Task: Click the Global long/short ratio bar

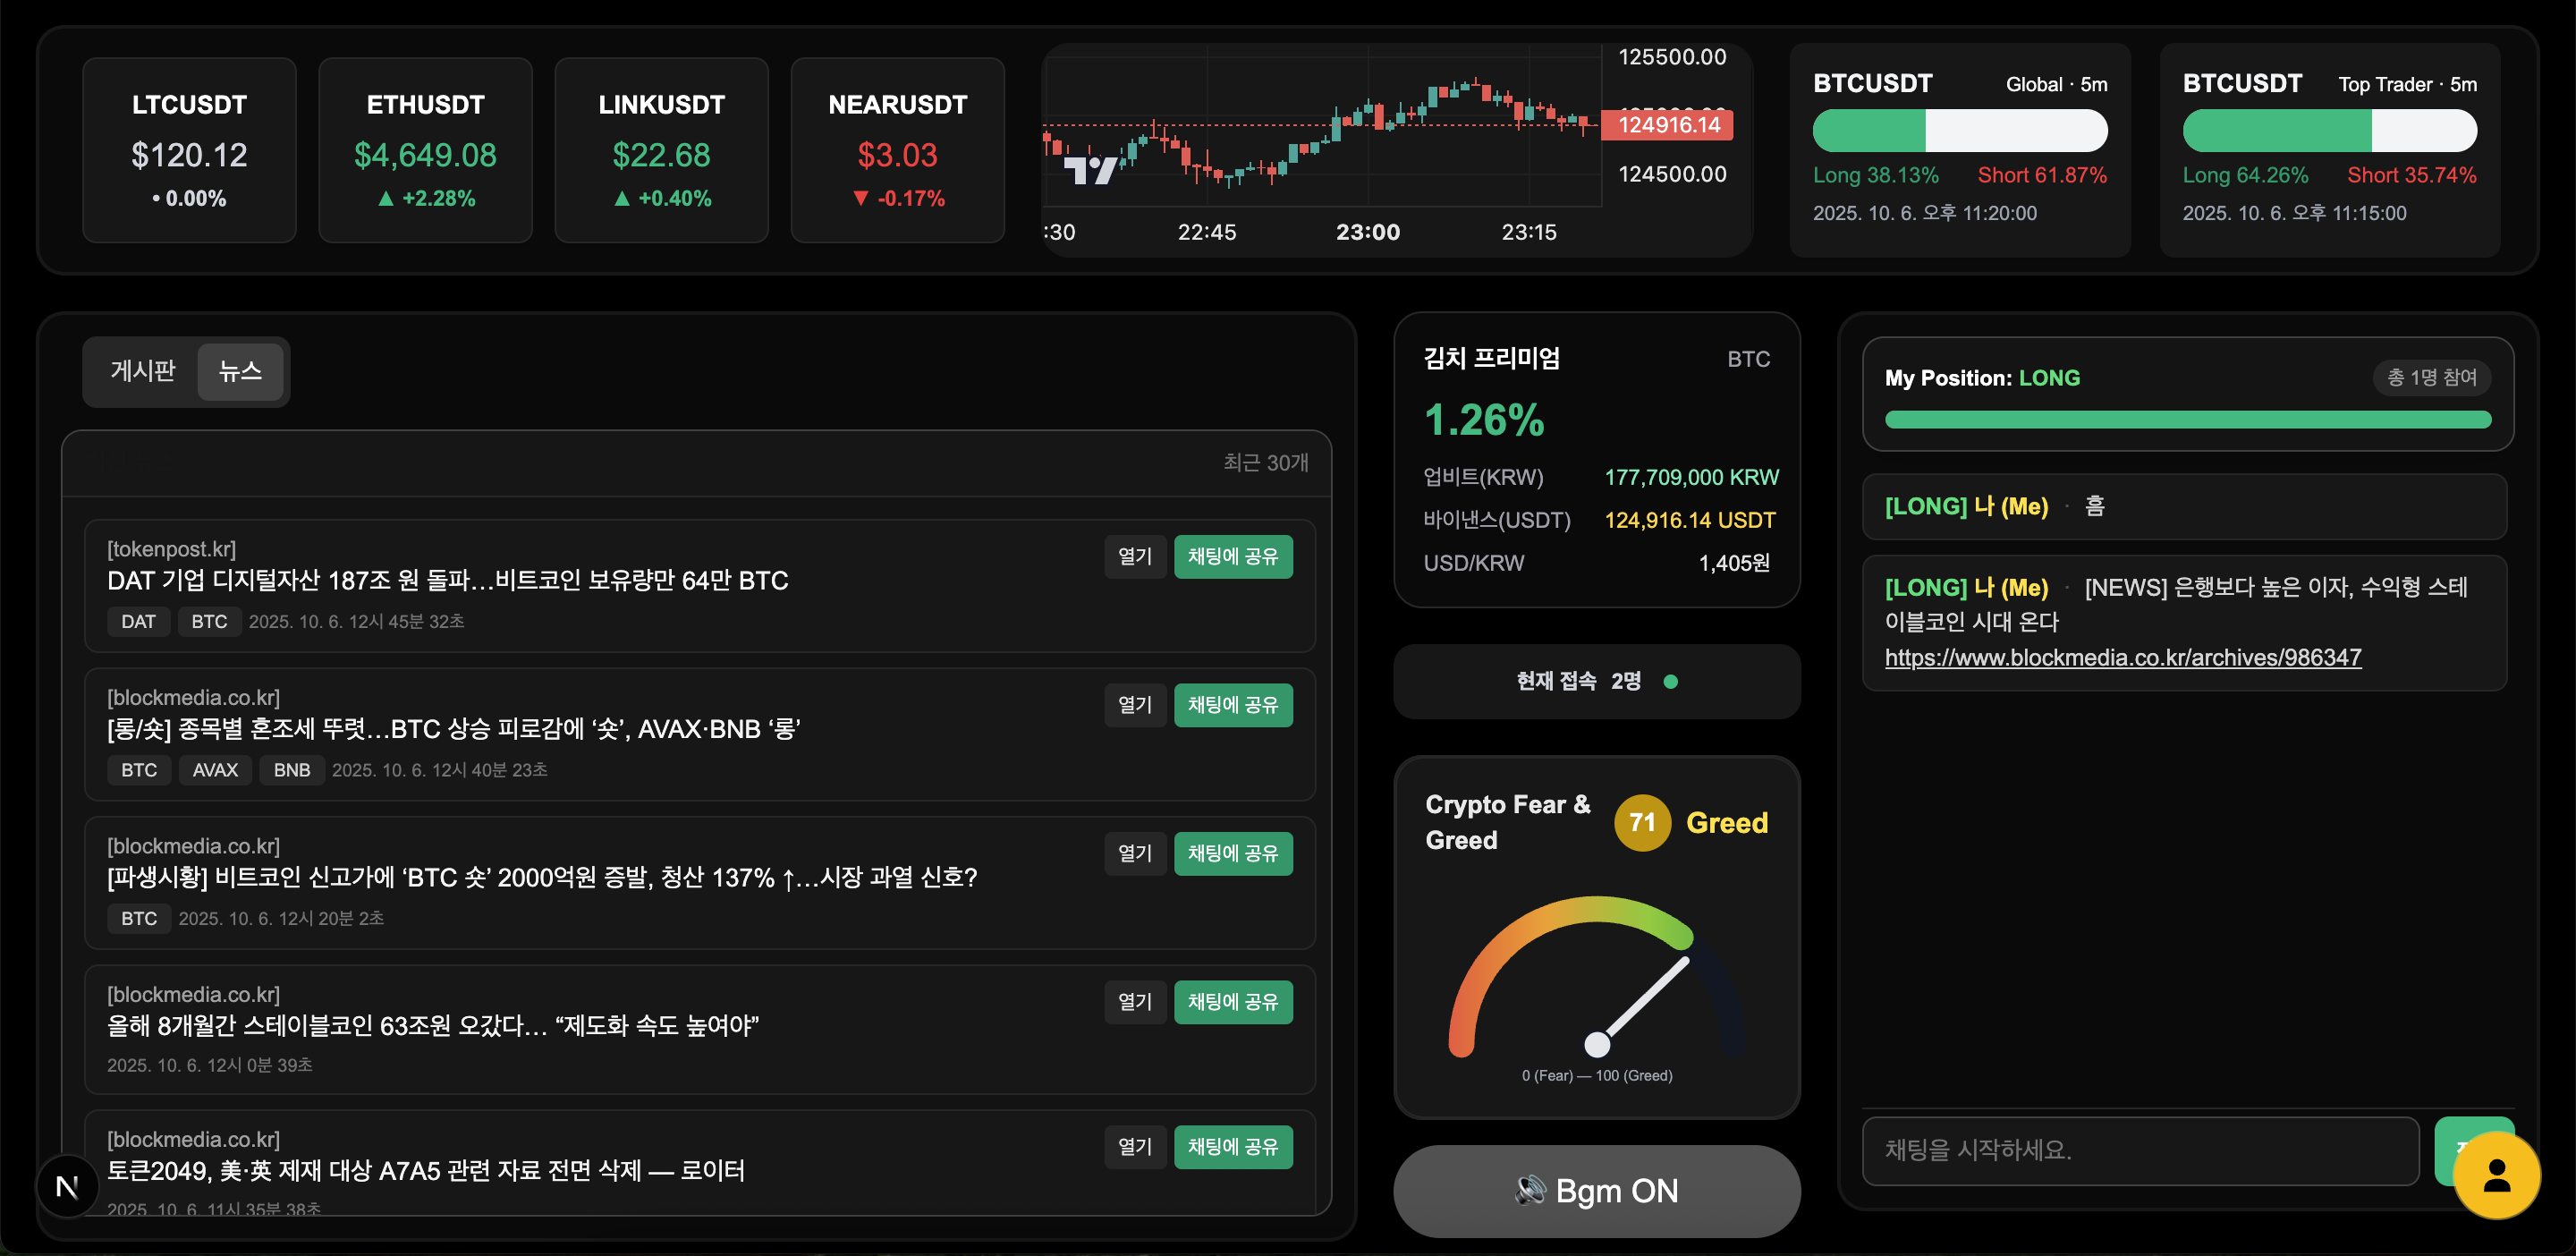Action: pyautogui.click(x=1959, y=131)
